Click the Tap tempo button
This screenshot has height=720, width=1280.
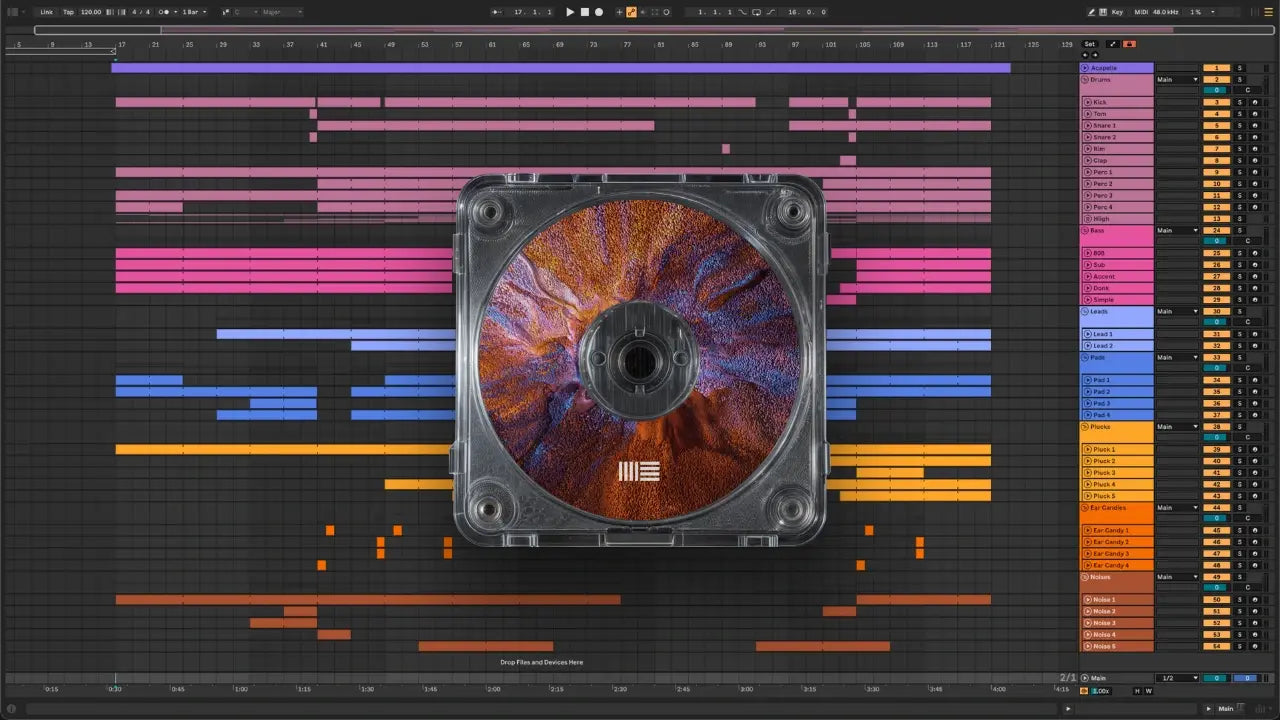pos(68,12)
